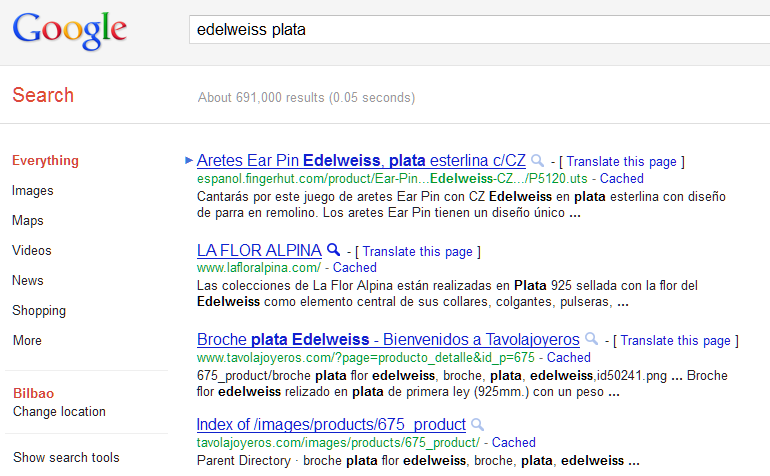Preview the Aretes Ear Pin result magnifier
Image resolution: width=770 pixels, height=476 pixels.
tap(538, 161)
